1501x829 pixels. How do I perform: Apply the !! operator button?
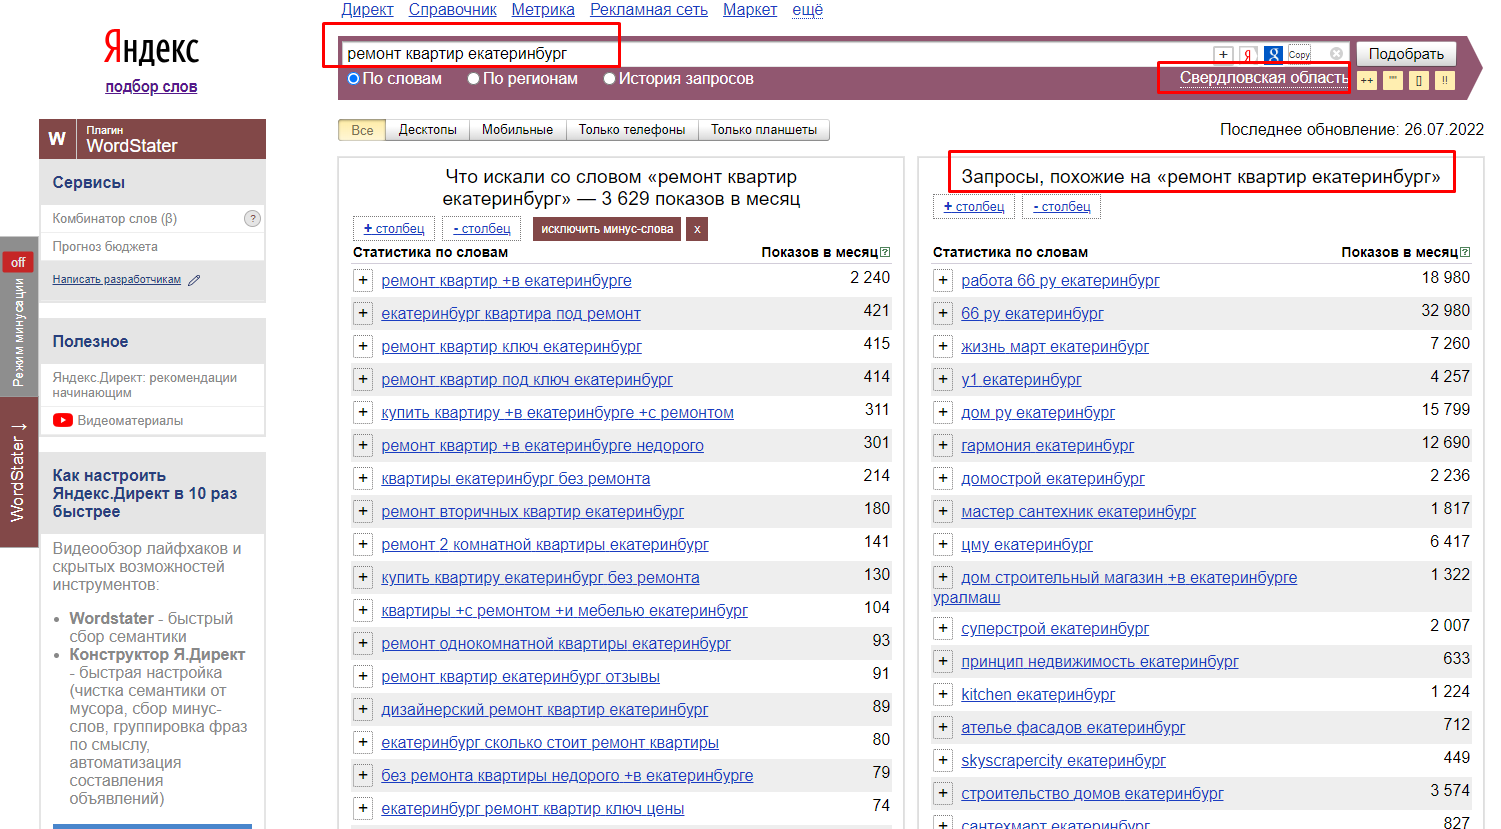[x=1445, y=80]
